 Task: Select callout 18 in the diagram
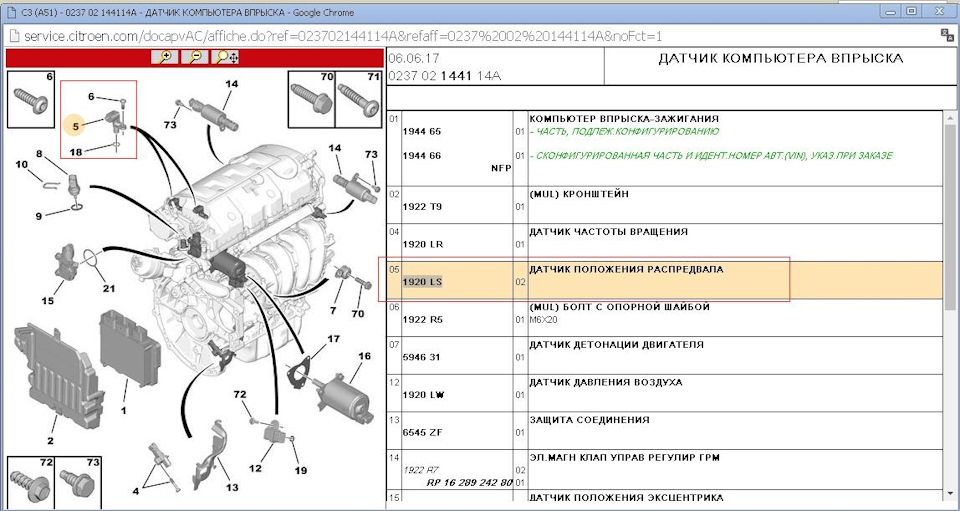pos(75,152)
